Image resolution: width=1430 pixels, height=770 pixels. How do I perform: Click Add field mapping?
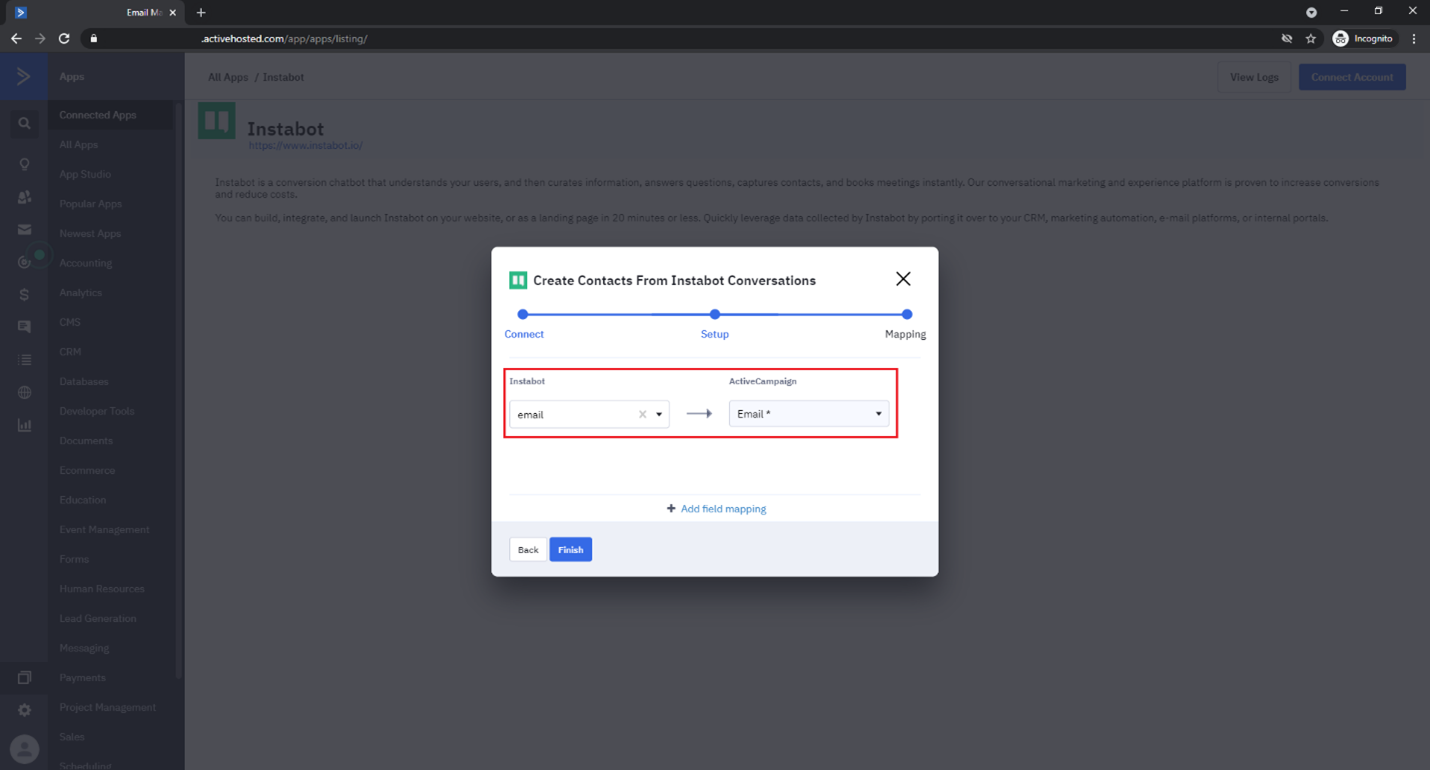[x=716, y=509]
